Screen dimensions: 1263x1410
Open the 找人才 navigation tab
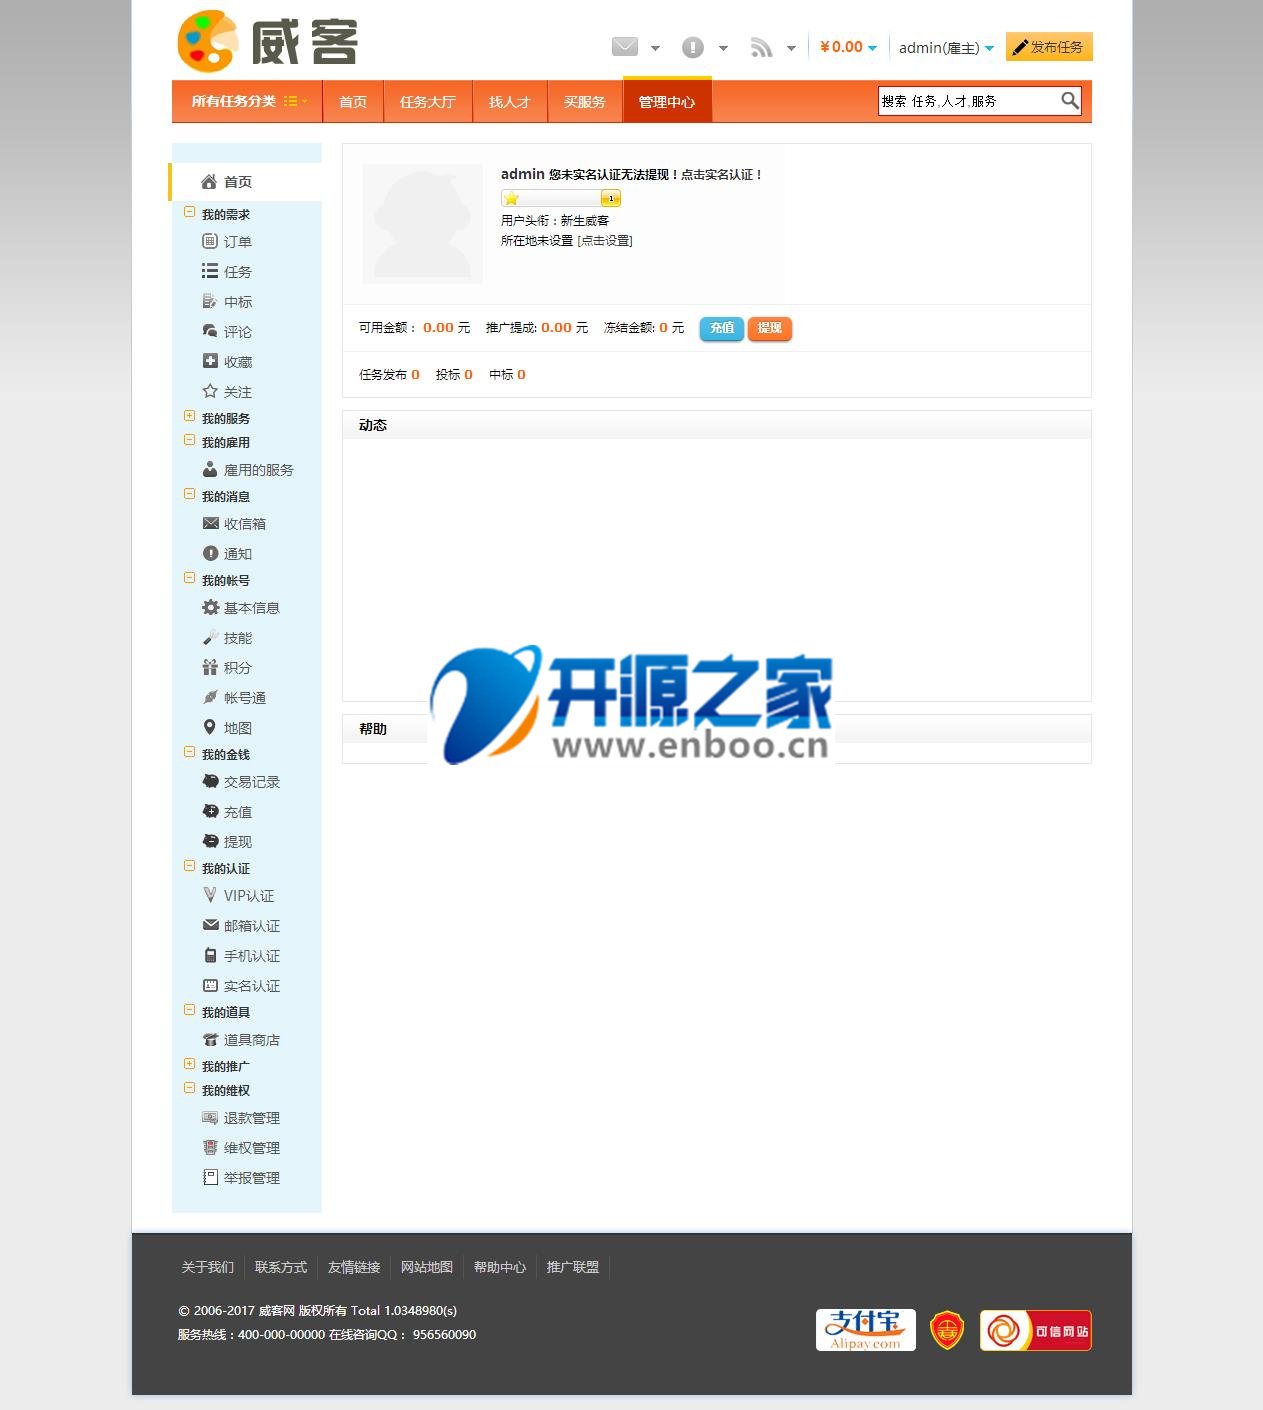point(510,102)
